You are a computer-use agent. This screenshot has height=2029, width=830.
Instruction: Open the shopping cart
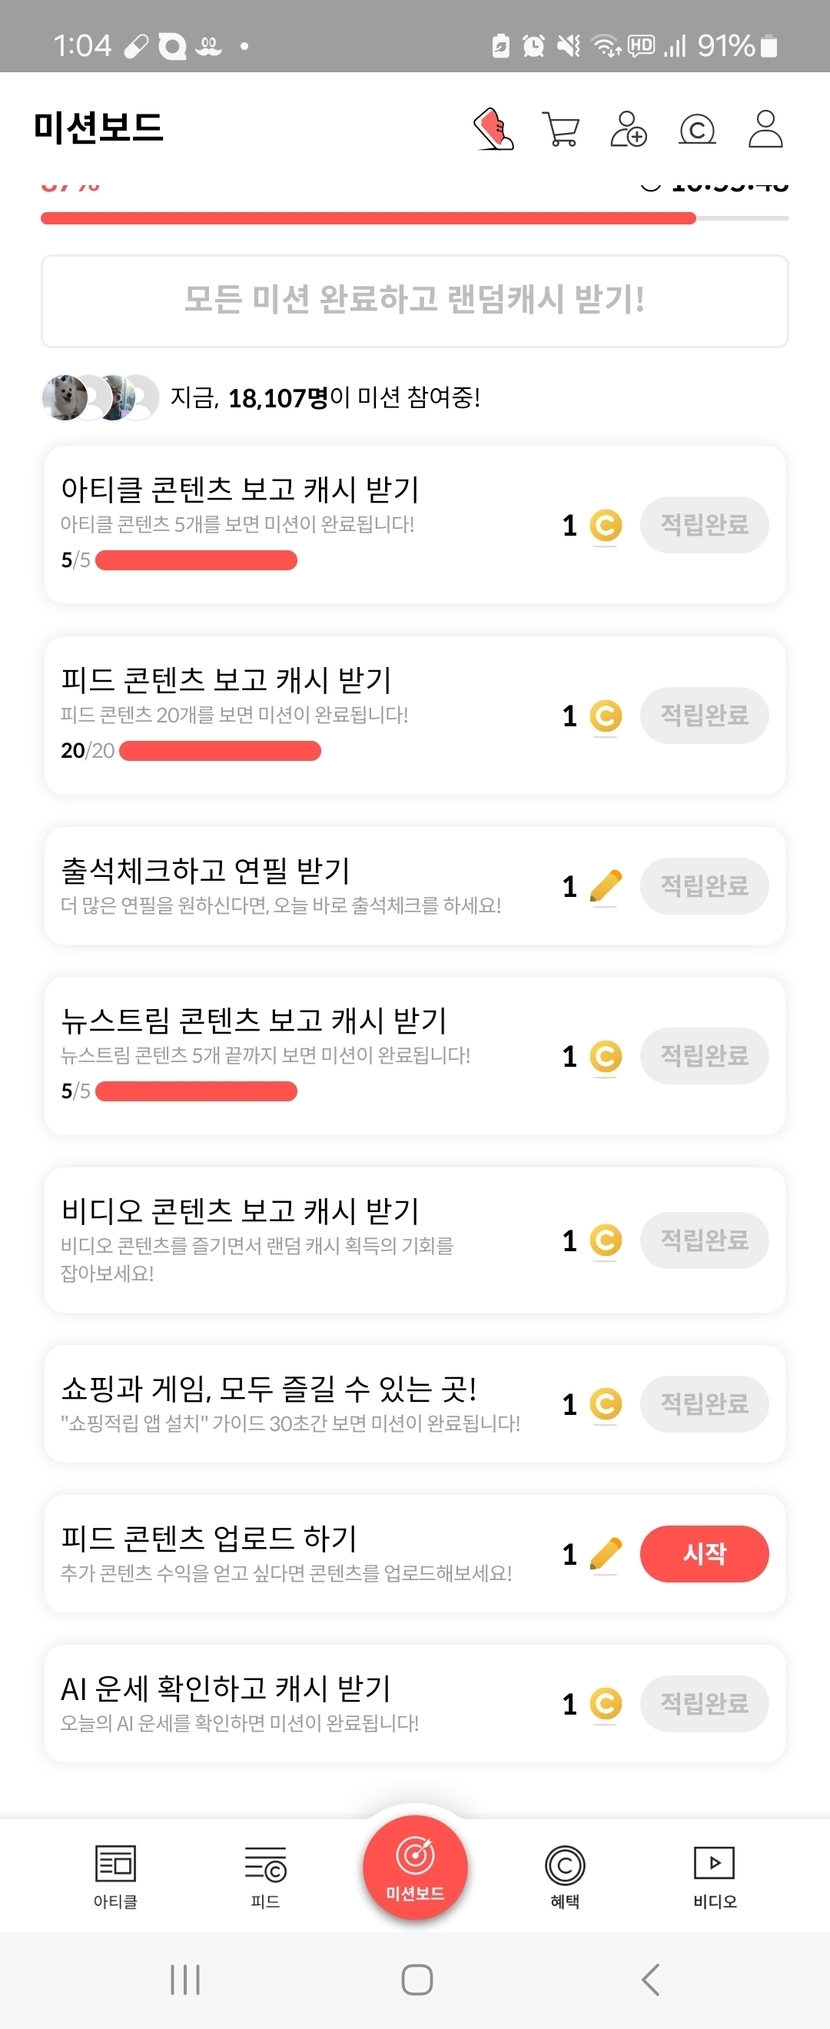point(560,129)
